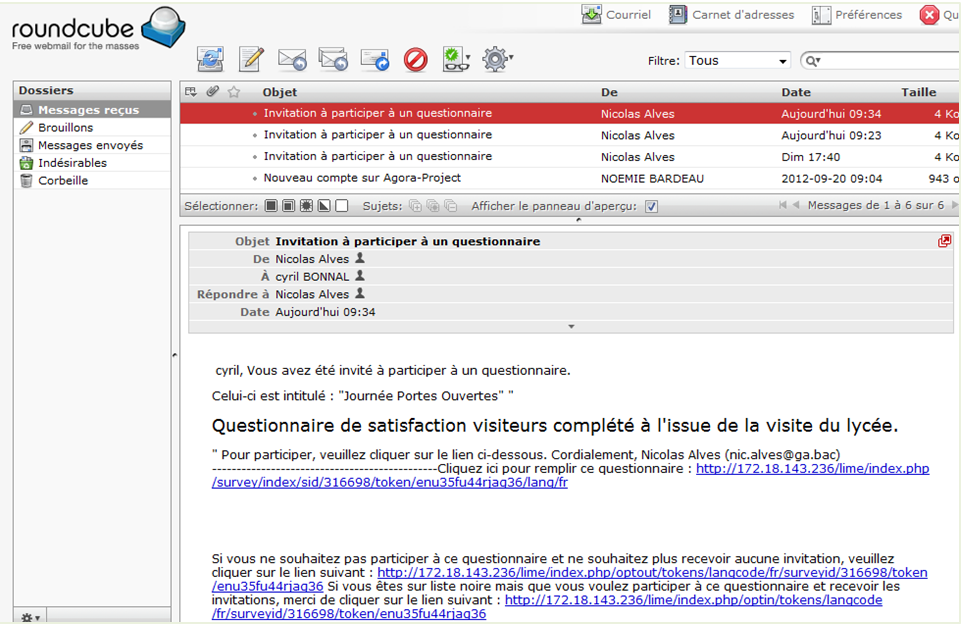Go to previous page of messages
This screenshot has width=961, height=624.
(796, 205)
